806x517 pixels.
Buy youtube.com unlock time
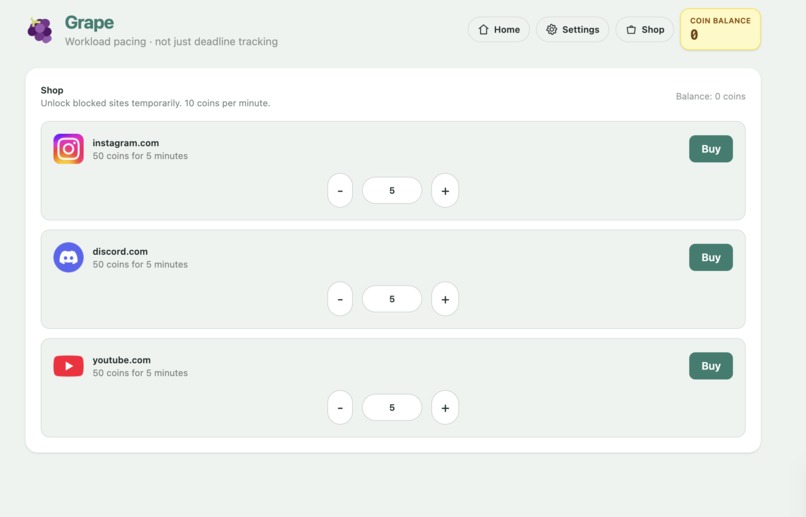[x=711, y=366]
